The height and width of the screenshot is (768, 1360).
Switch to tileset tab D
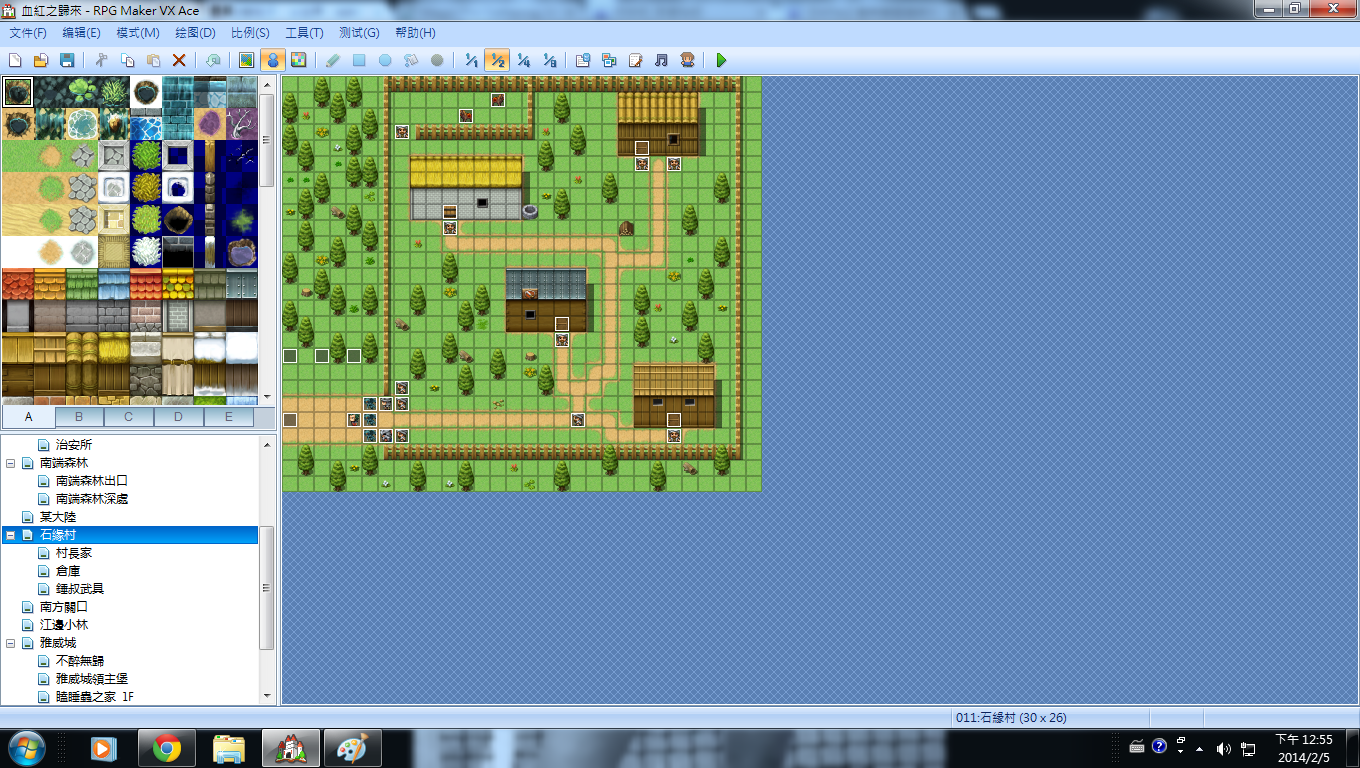point(179,417)
